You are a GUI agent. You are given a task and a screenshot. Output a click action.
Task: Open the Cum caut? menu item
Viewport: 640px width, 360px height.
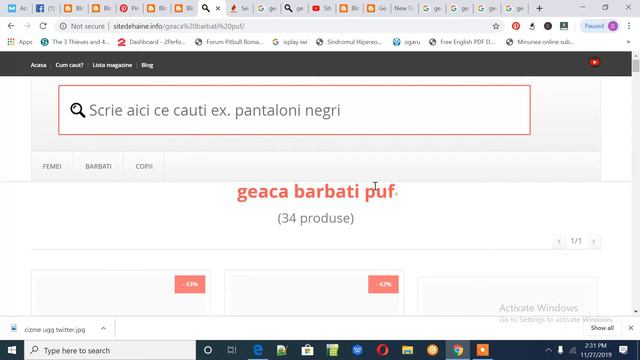(69, 65)
